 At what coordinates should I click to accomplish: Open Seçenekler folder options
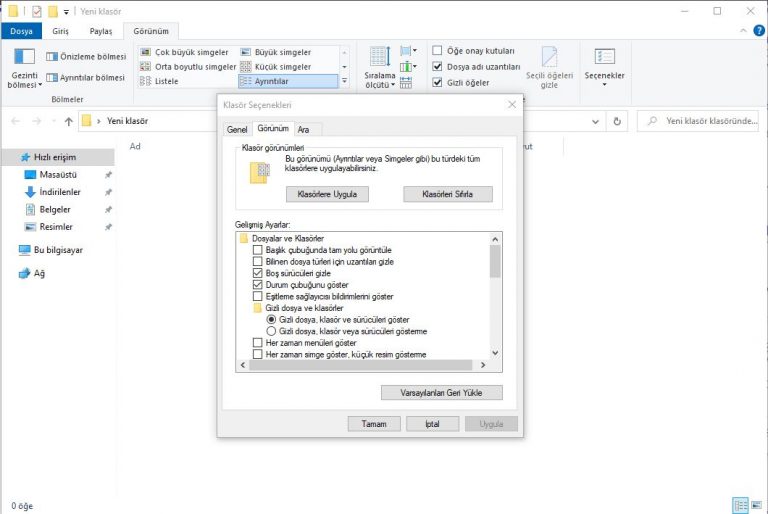604,68
